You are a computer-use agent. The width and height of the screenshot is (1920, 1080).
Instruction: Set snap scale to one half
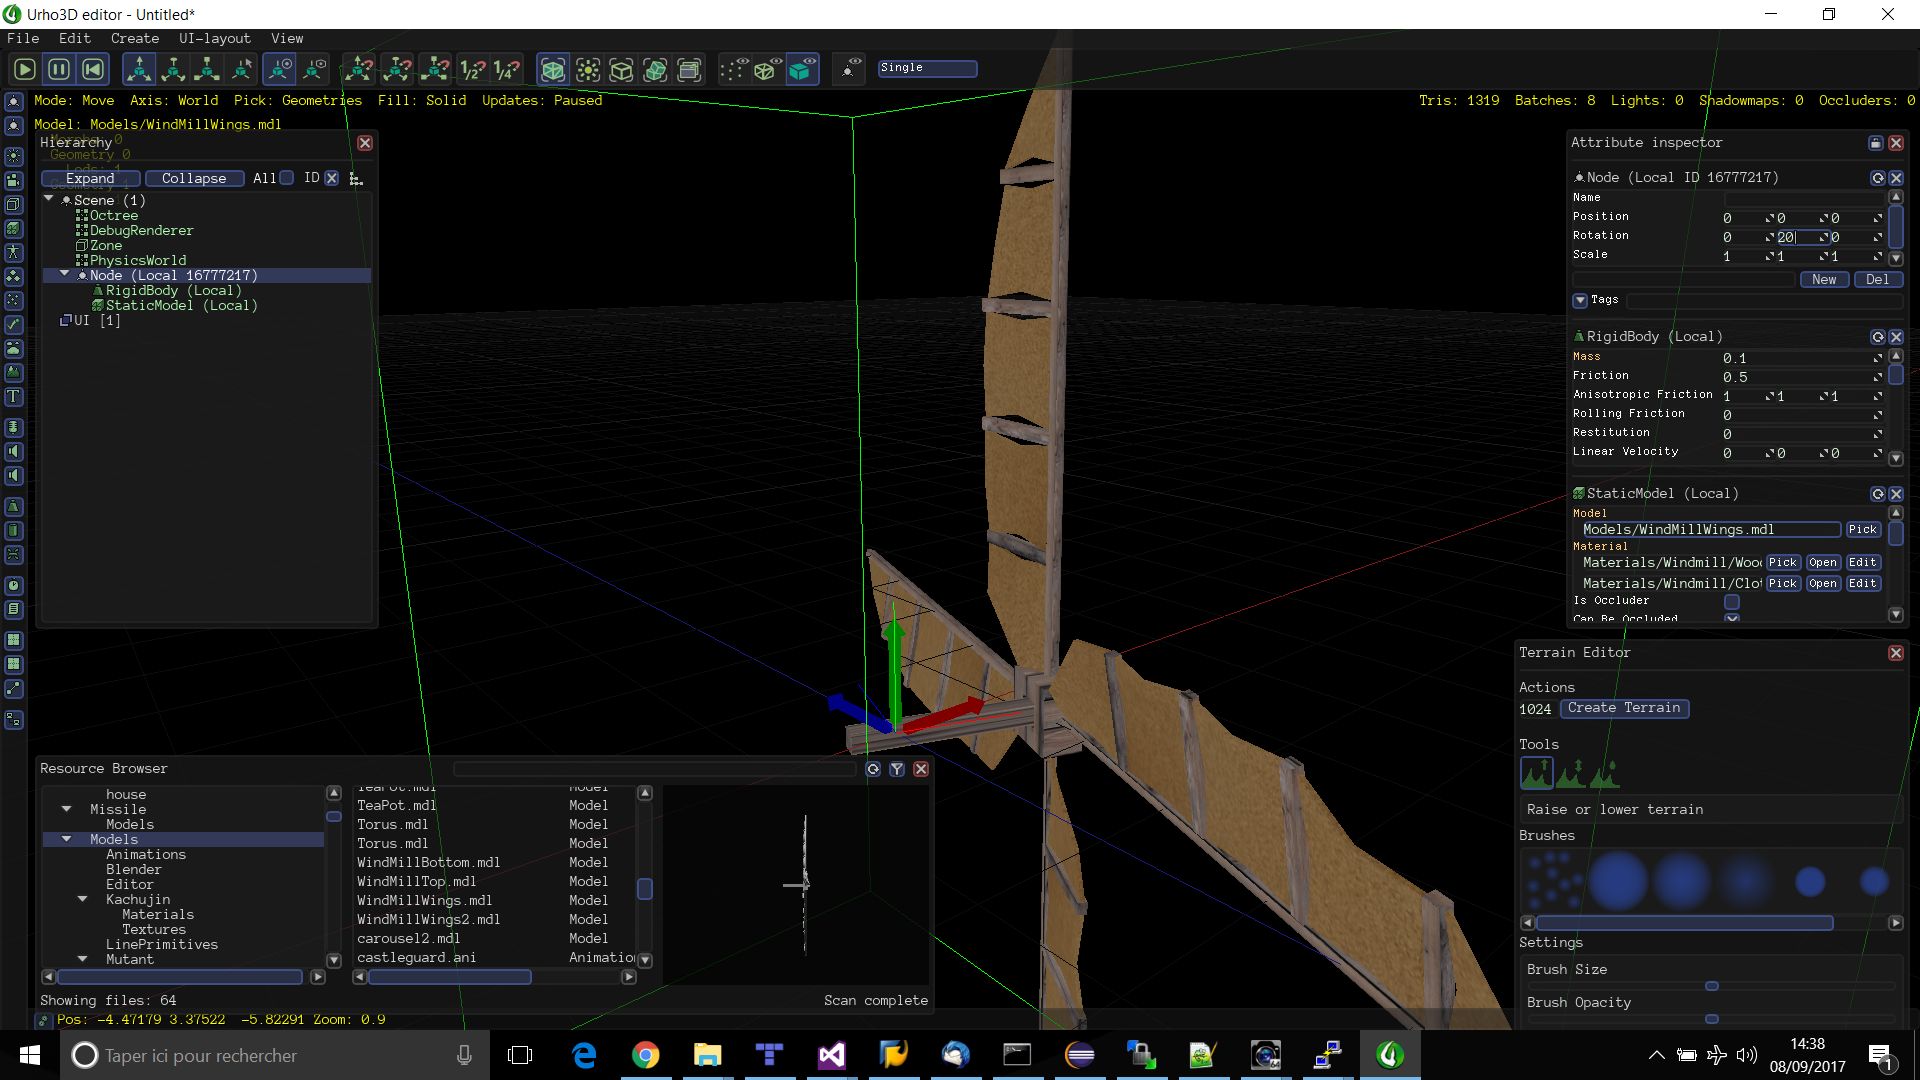[x=472, y=69]
